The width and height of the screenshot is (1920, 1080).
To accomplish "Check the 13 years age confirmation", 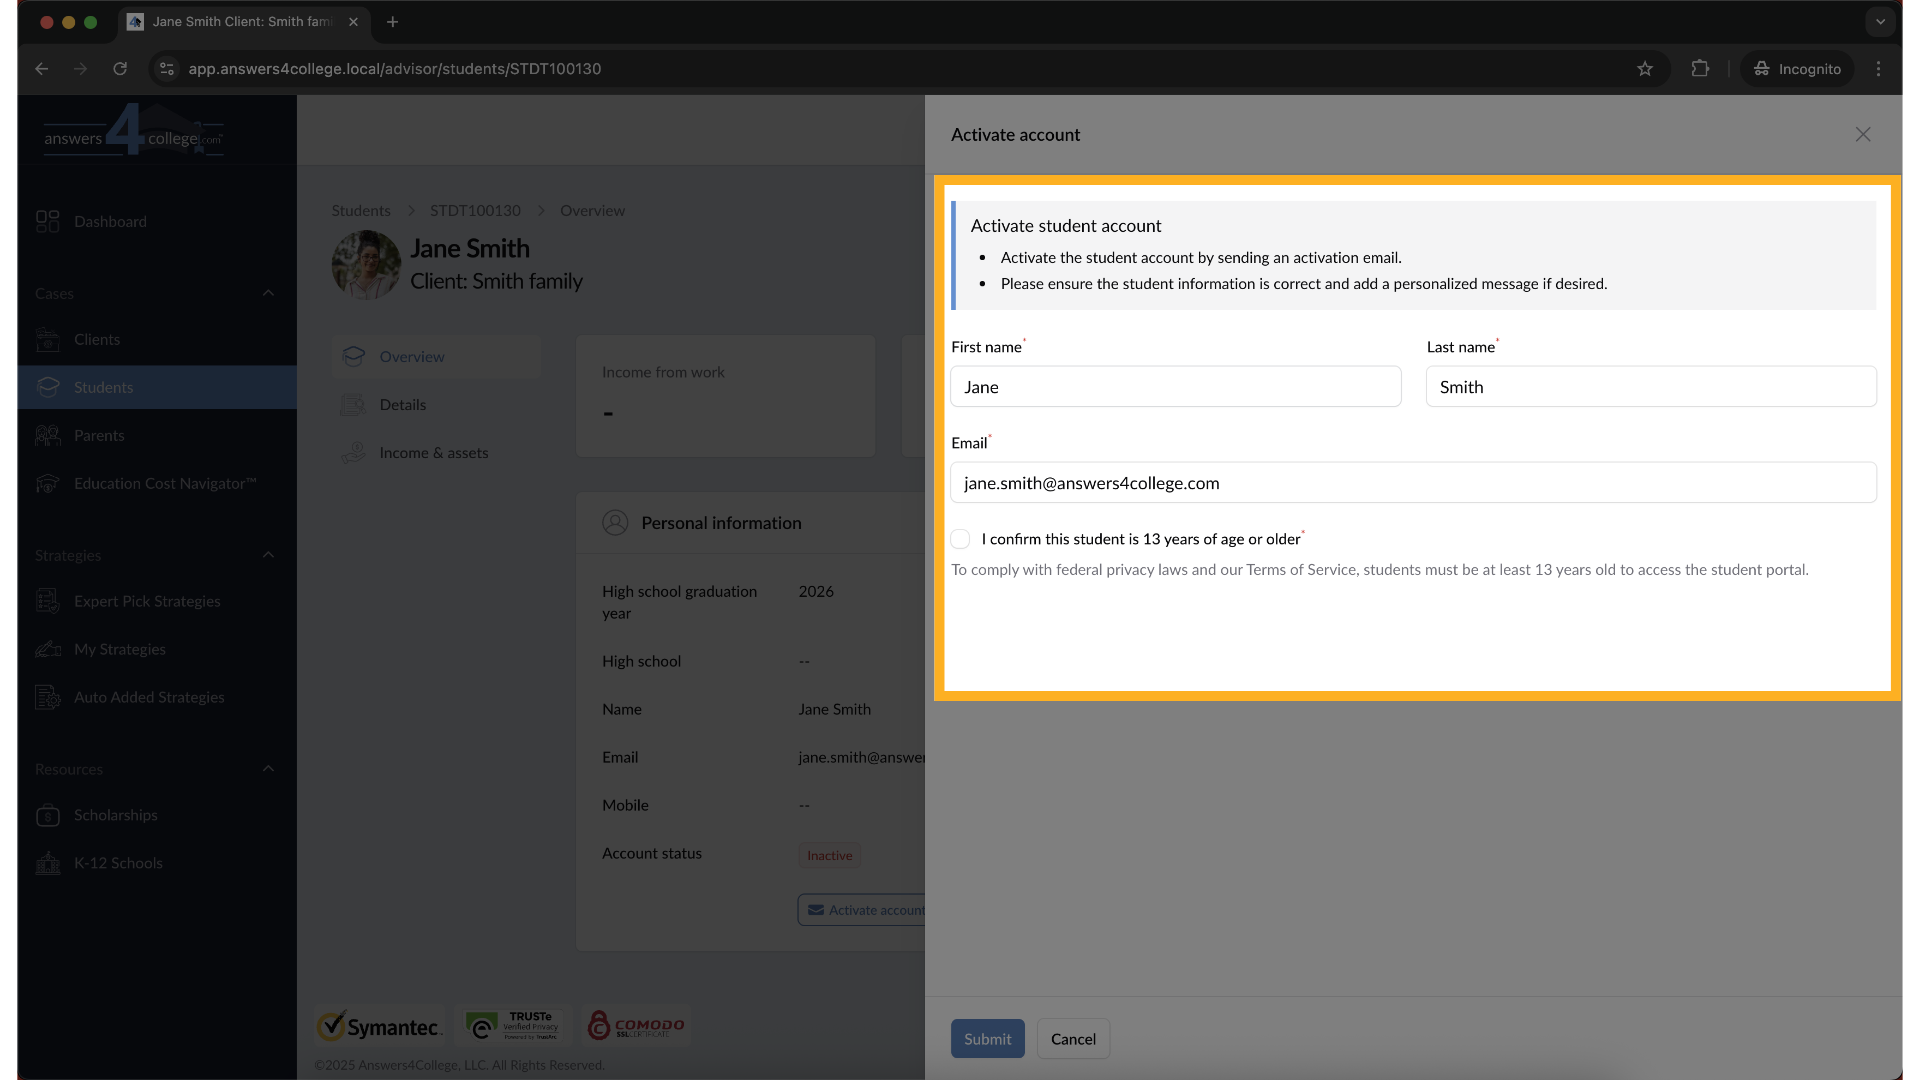I will click(x=960, y=539).
